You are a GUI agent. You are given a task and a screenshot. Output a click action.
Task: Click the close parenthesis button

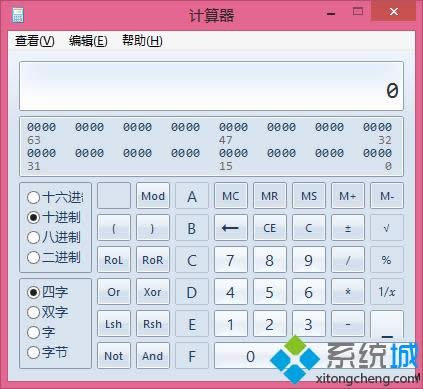(x=153, y=228)
